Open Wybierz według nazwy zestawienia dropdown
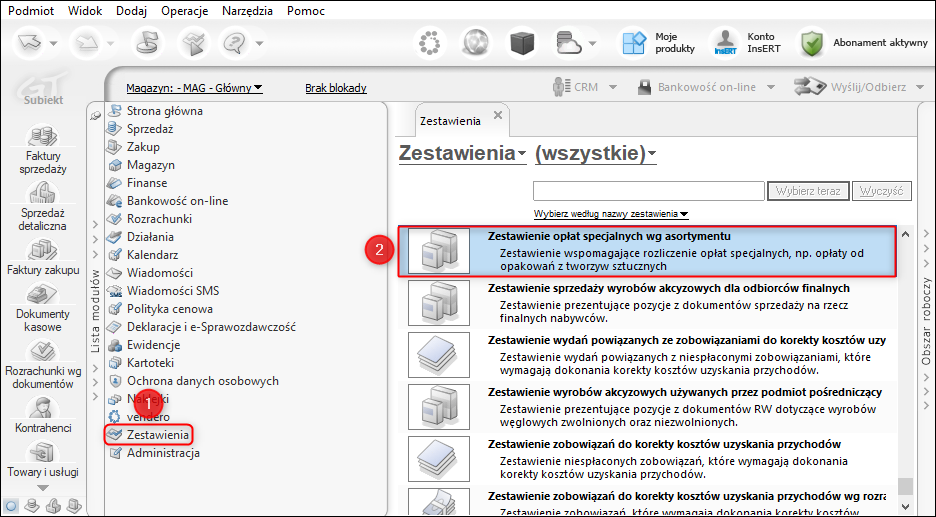The image size is (936, 517). pos(611,214)
